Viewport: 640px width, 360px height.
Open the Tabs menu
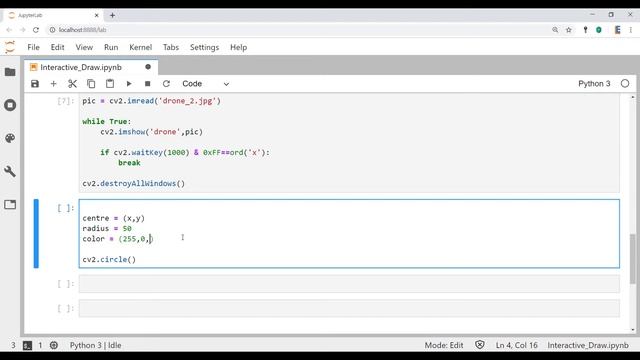tap(171, 47)
